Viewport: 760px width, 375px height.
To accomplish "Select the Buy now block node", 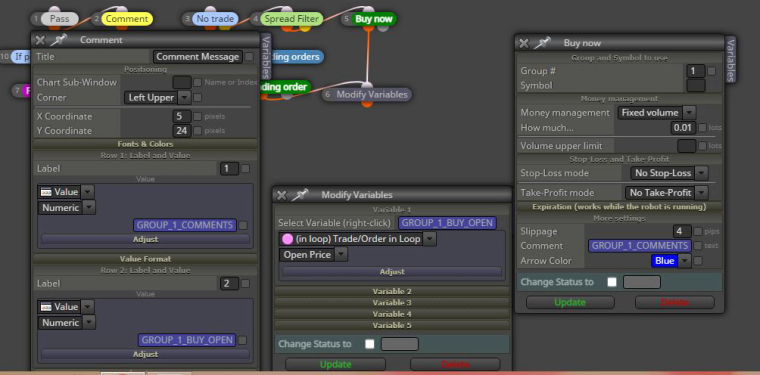I will [x=374, y=19].
